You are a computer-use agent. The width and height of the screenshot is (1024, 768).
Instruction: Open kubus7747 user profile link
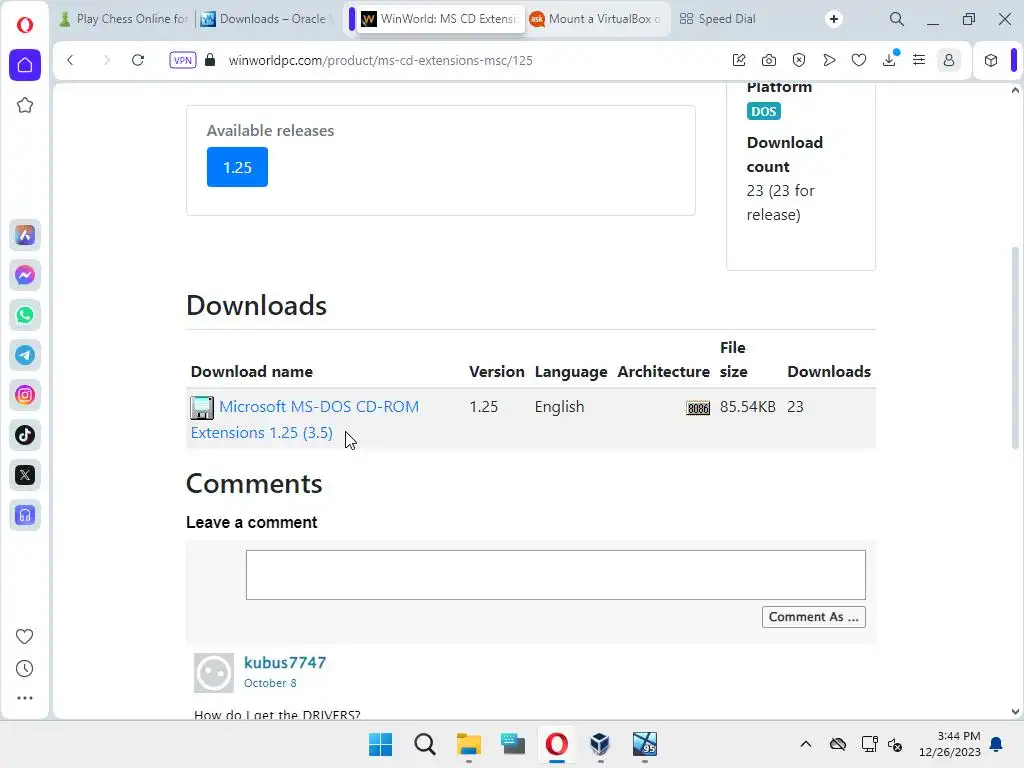tap(285, 662)
